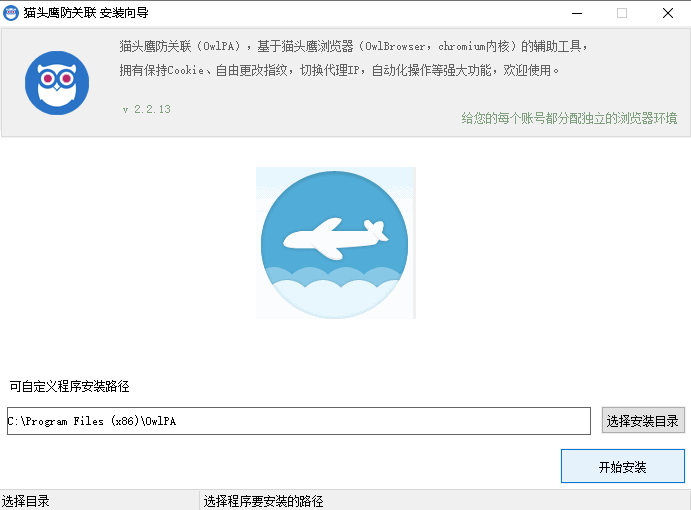Click the greyed-out maximize button
Viewport: 691px width, 510px height.
coord(622,13)
